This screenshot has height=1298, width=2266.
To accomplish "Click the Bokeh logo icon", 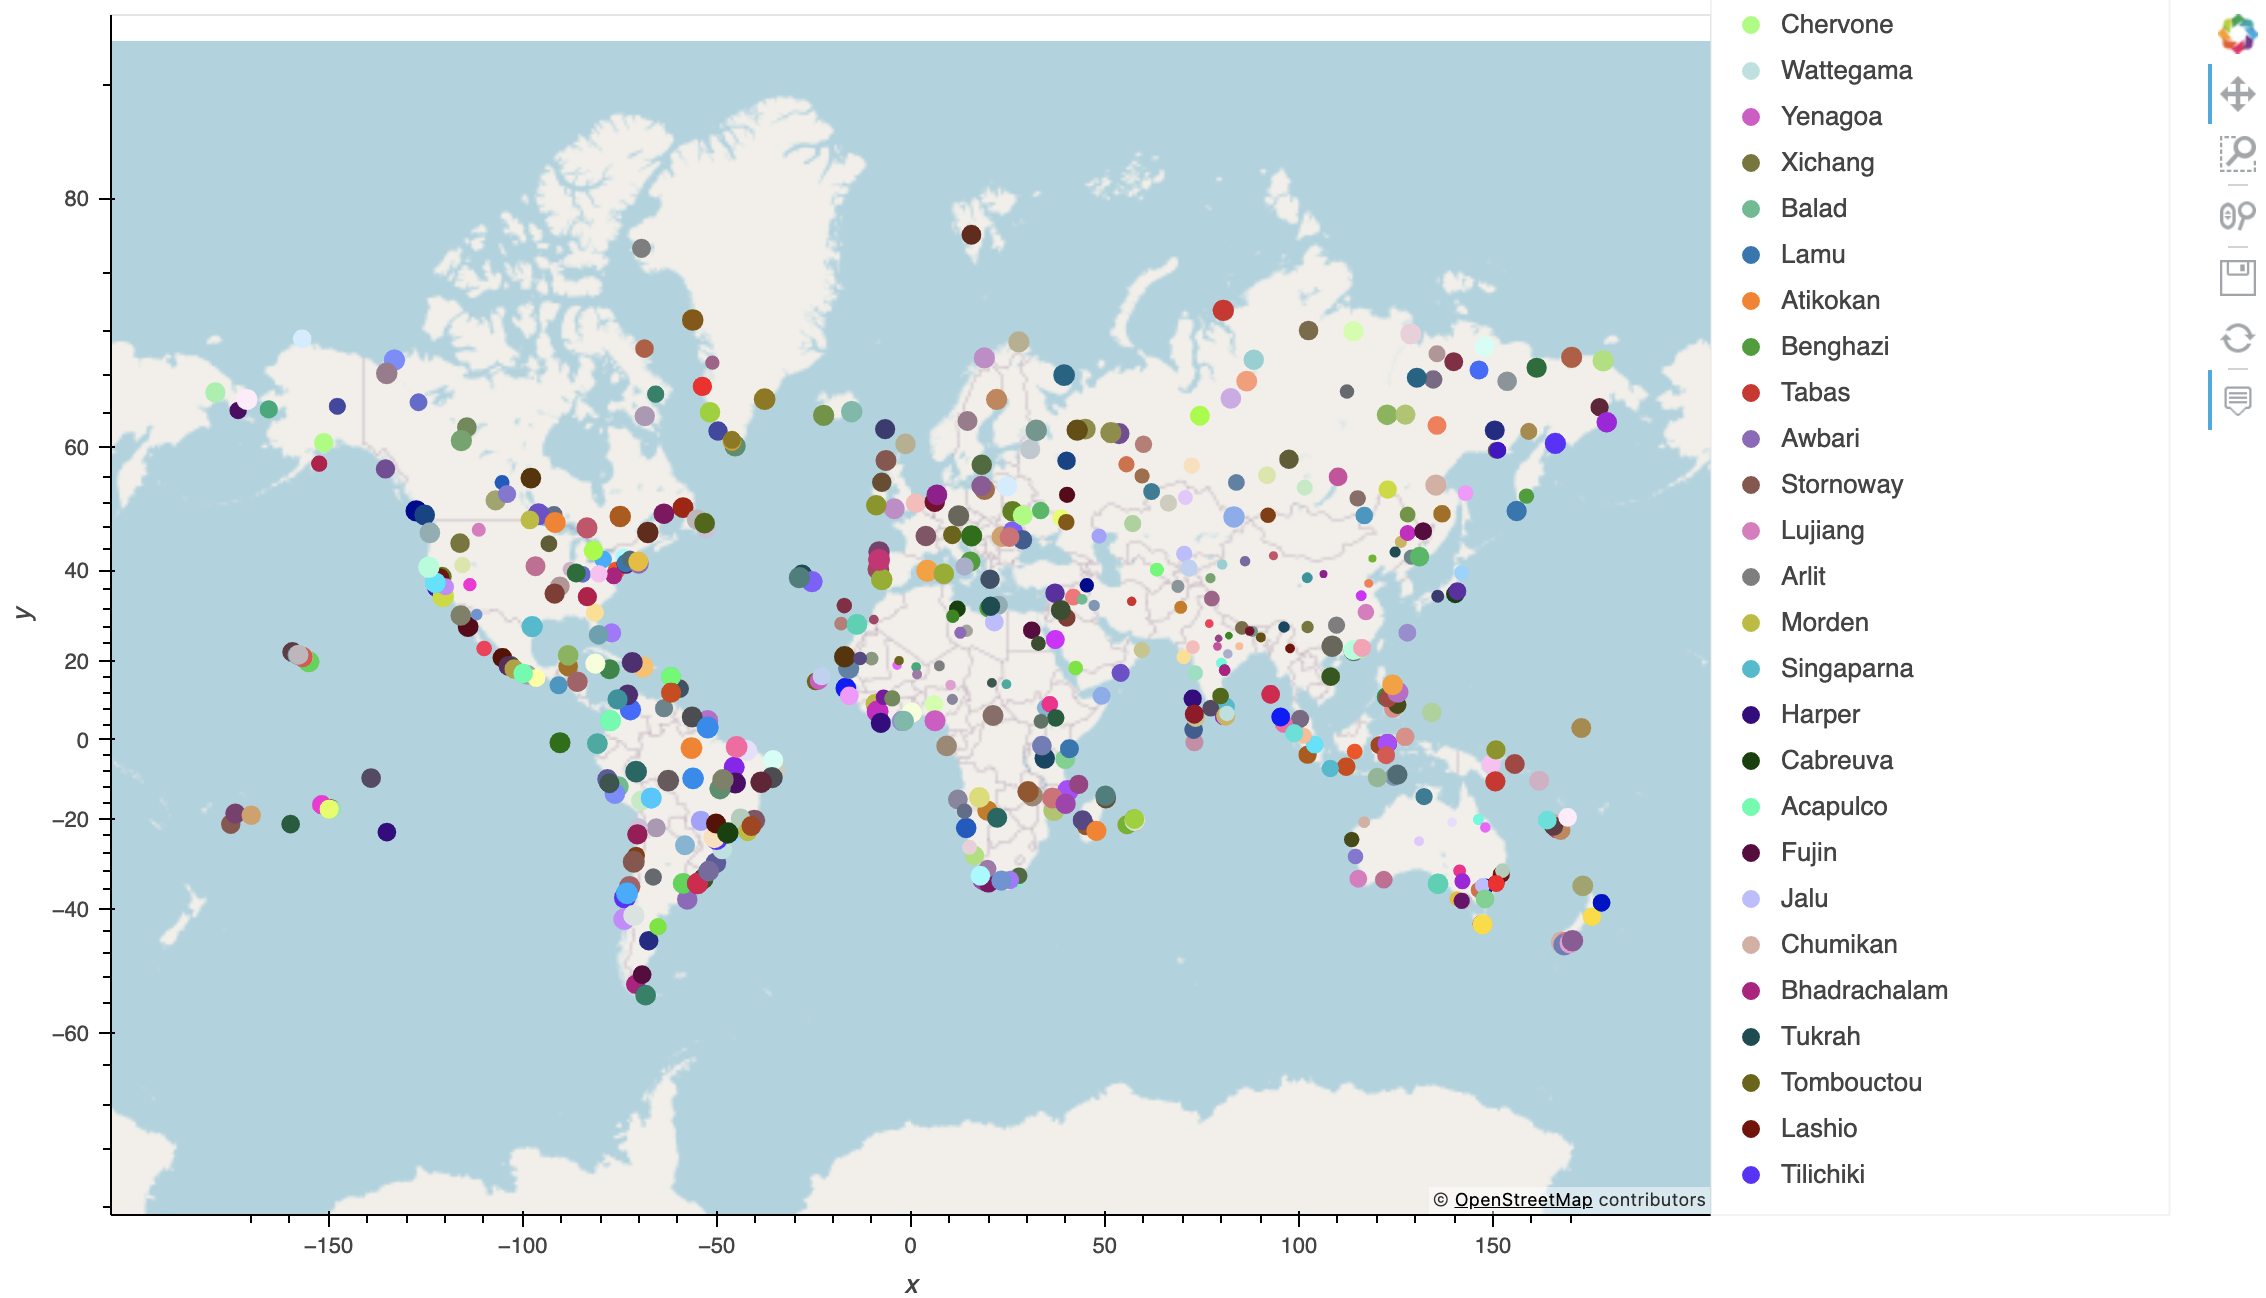I will pyautogui.click(x=2237, y=34).
